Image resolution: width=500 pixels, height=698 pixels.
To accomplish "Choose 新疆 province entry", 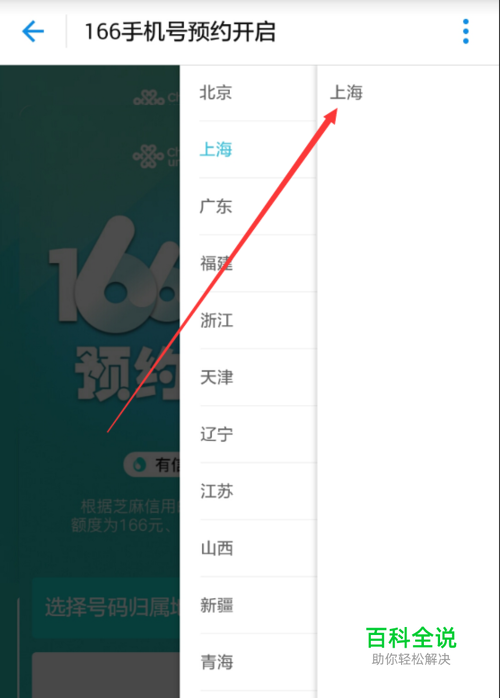I will click(248, 605).
